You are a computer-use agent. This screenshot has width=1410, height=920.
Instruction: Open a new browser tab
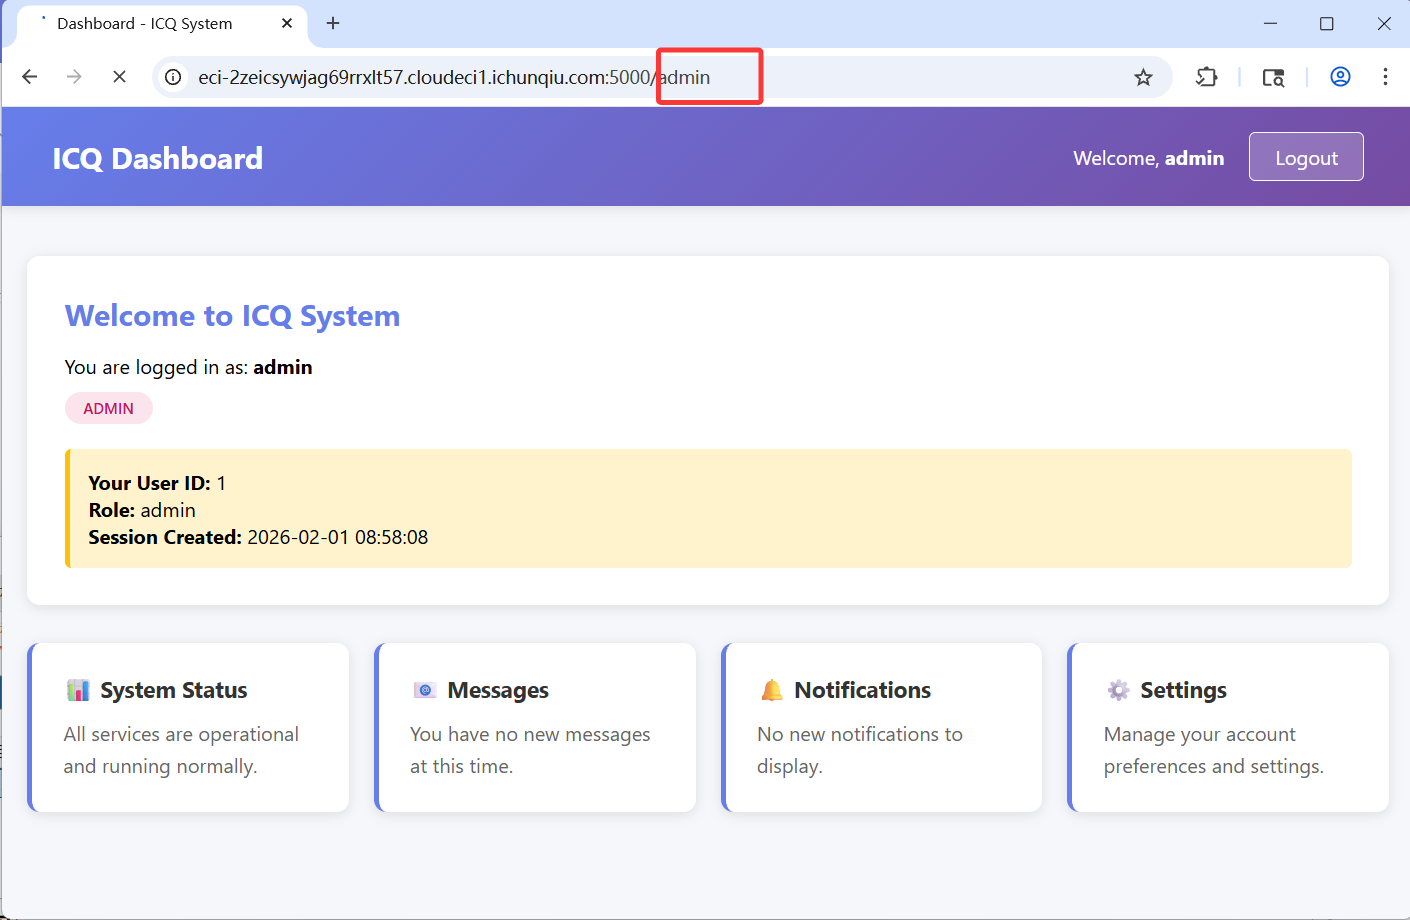(x=333, y=23)
